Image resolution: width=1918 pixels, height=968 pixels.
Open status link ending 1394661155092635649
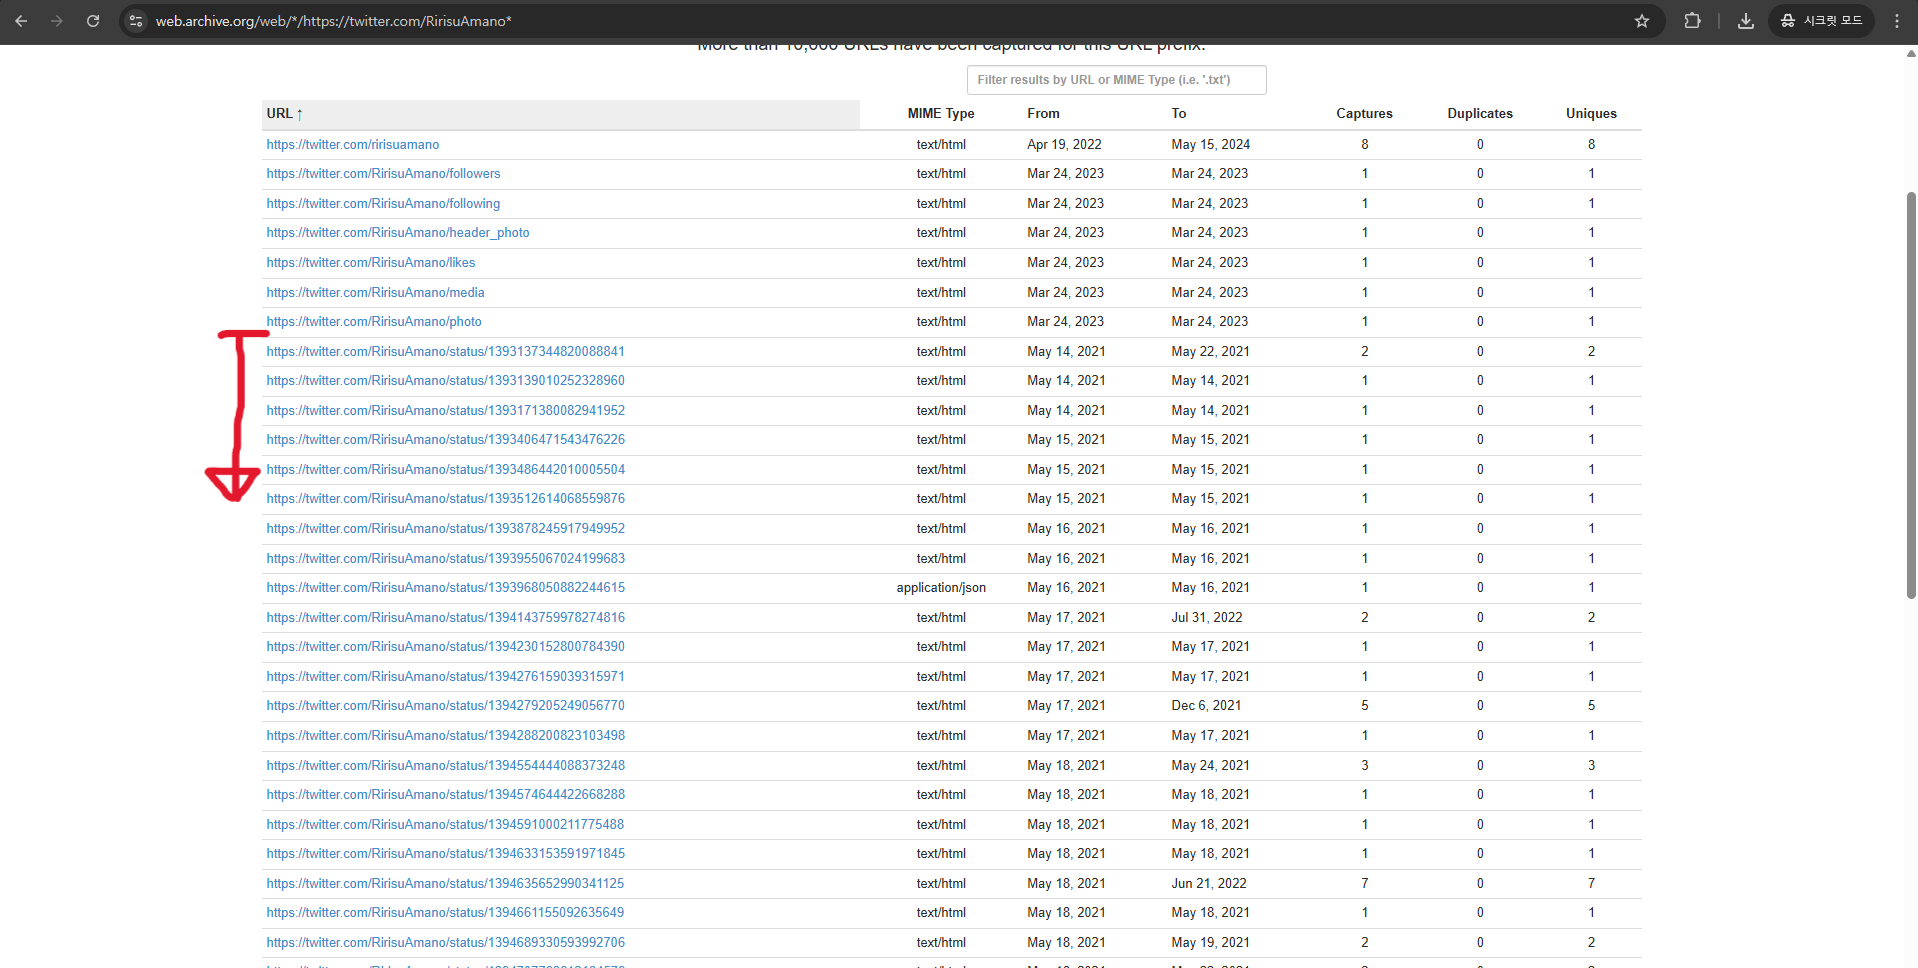[x=446, y=913]
